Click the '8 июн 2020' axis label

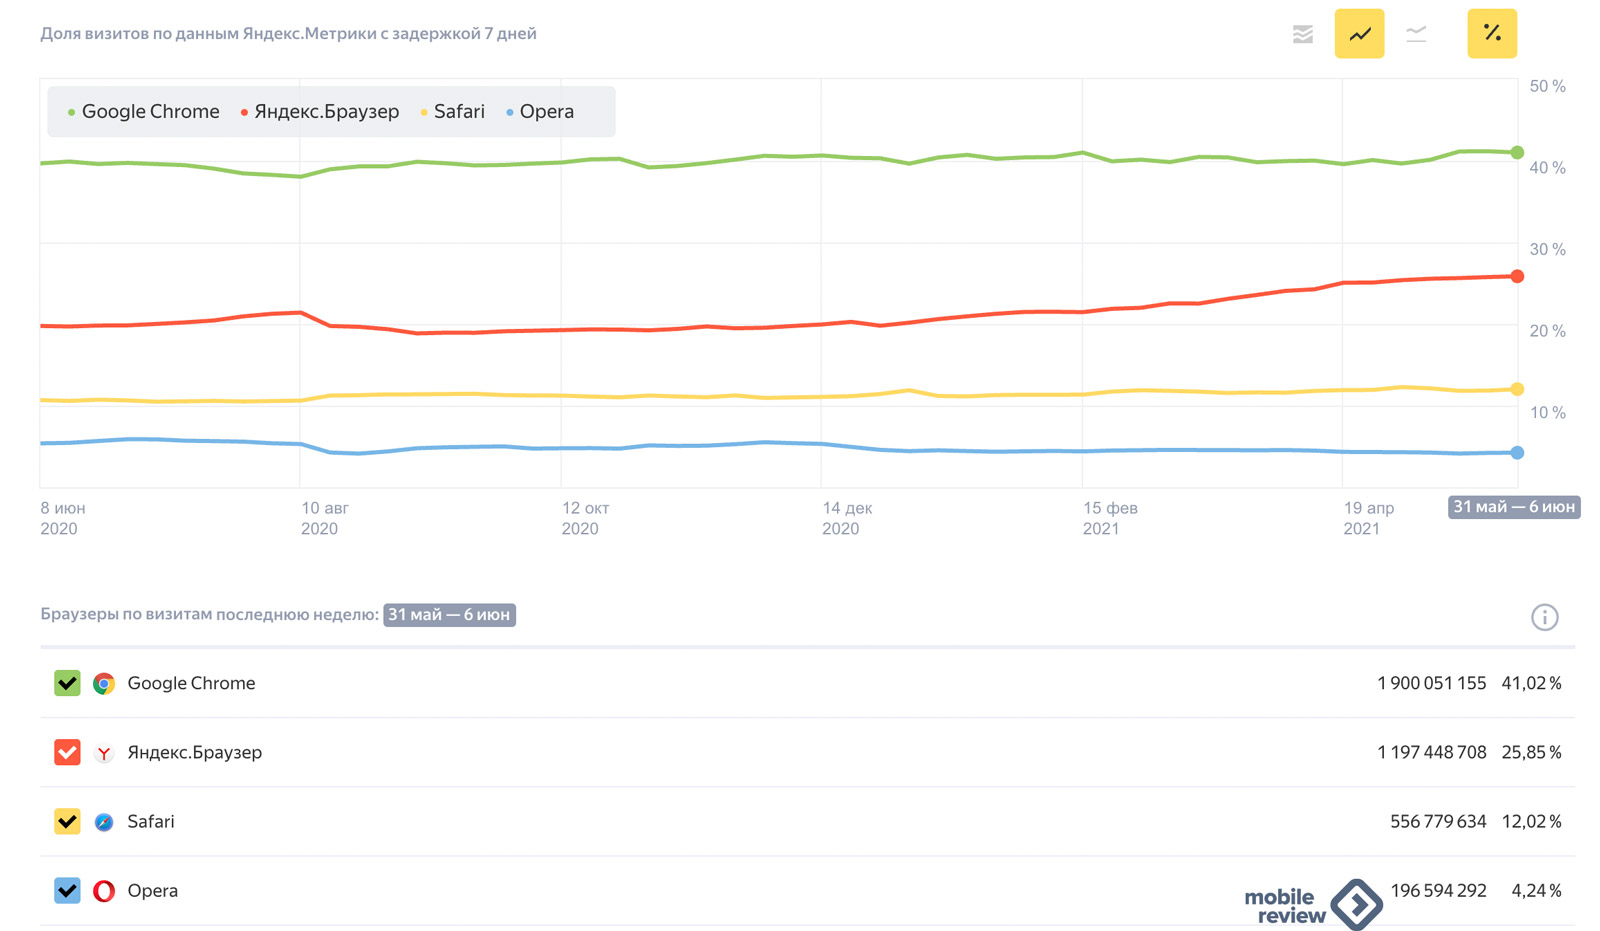click(63, 518)
